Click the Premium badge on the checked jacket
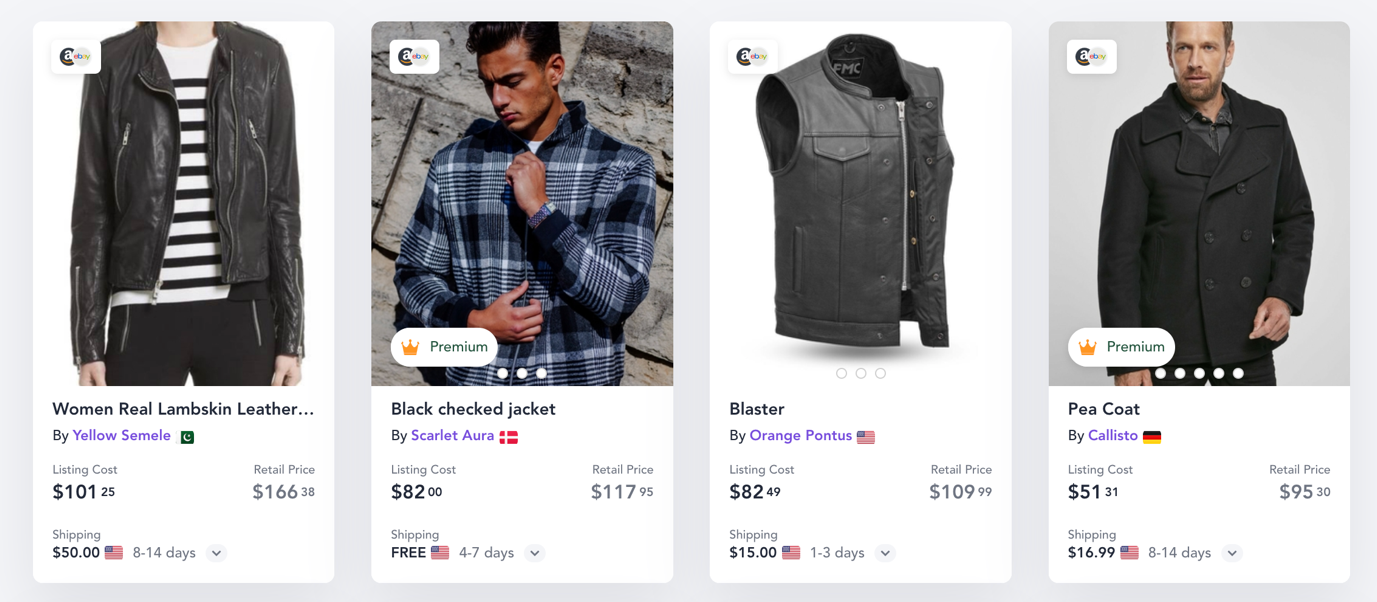Viewport: 1377px width, 602px height. tap(443, 347)
